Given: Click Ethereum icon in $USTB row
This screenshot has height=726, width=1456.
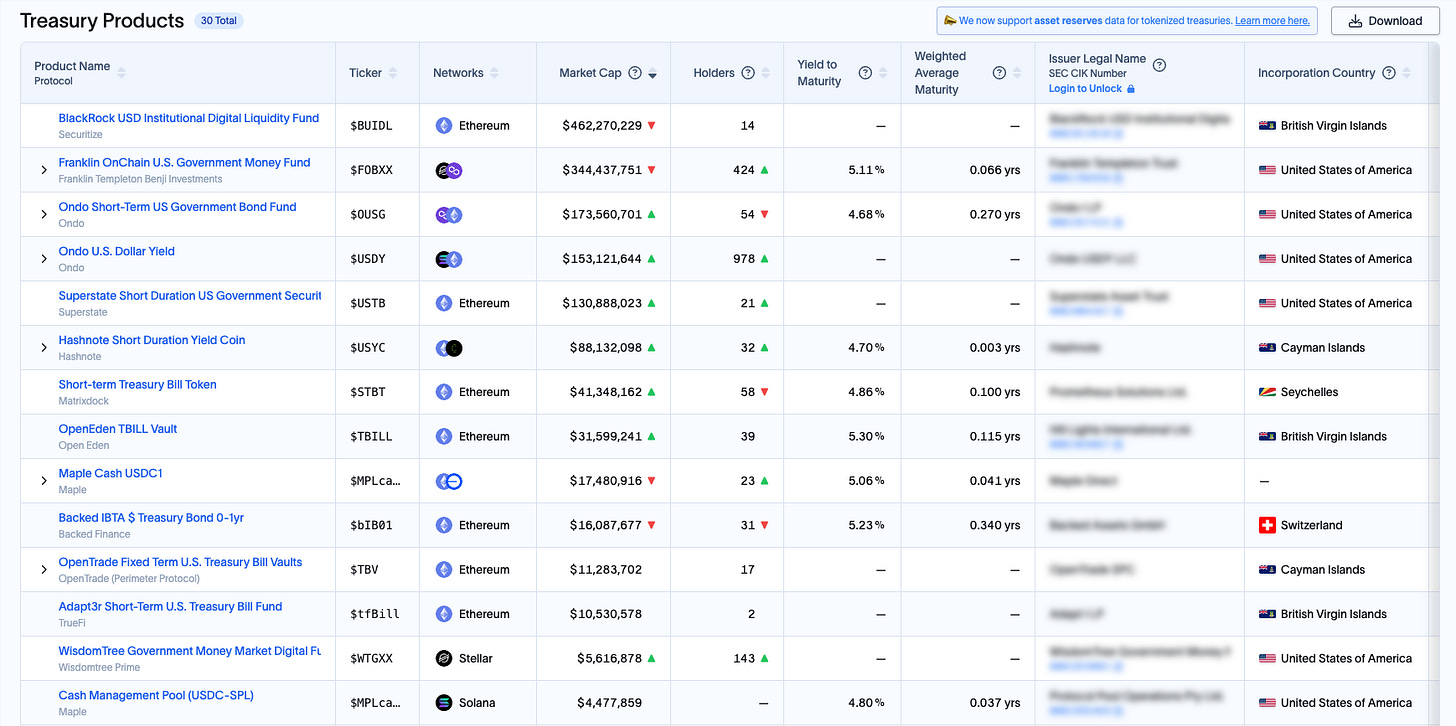Looking at the screenshot, I should click(x=444, y=303).
